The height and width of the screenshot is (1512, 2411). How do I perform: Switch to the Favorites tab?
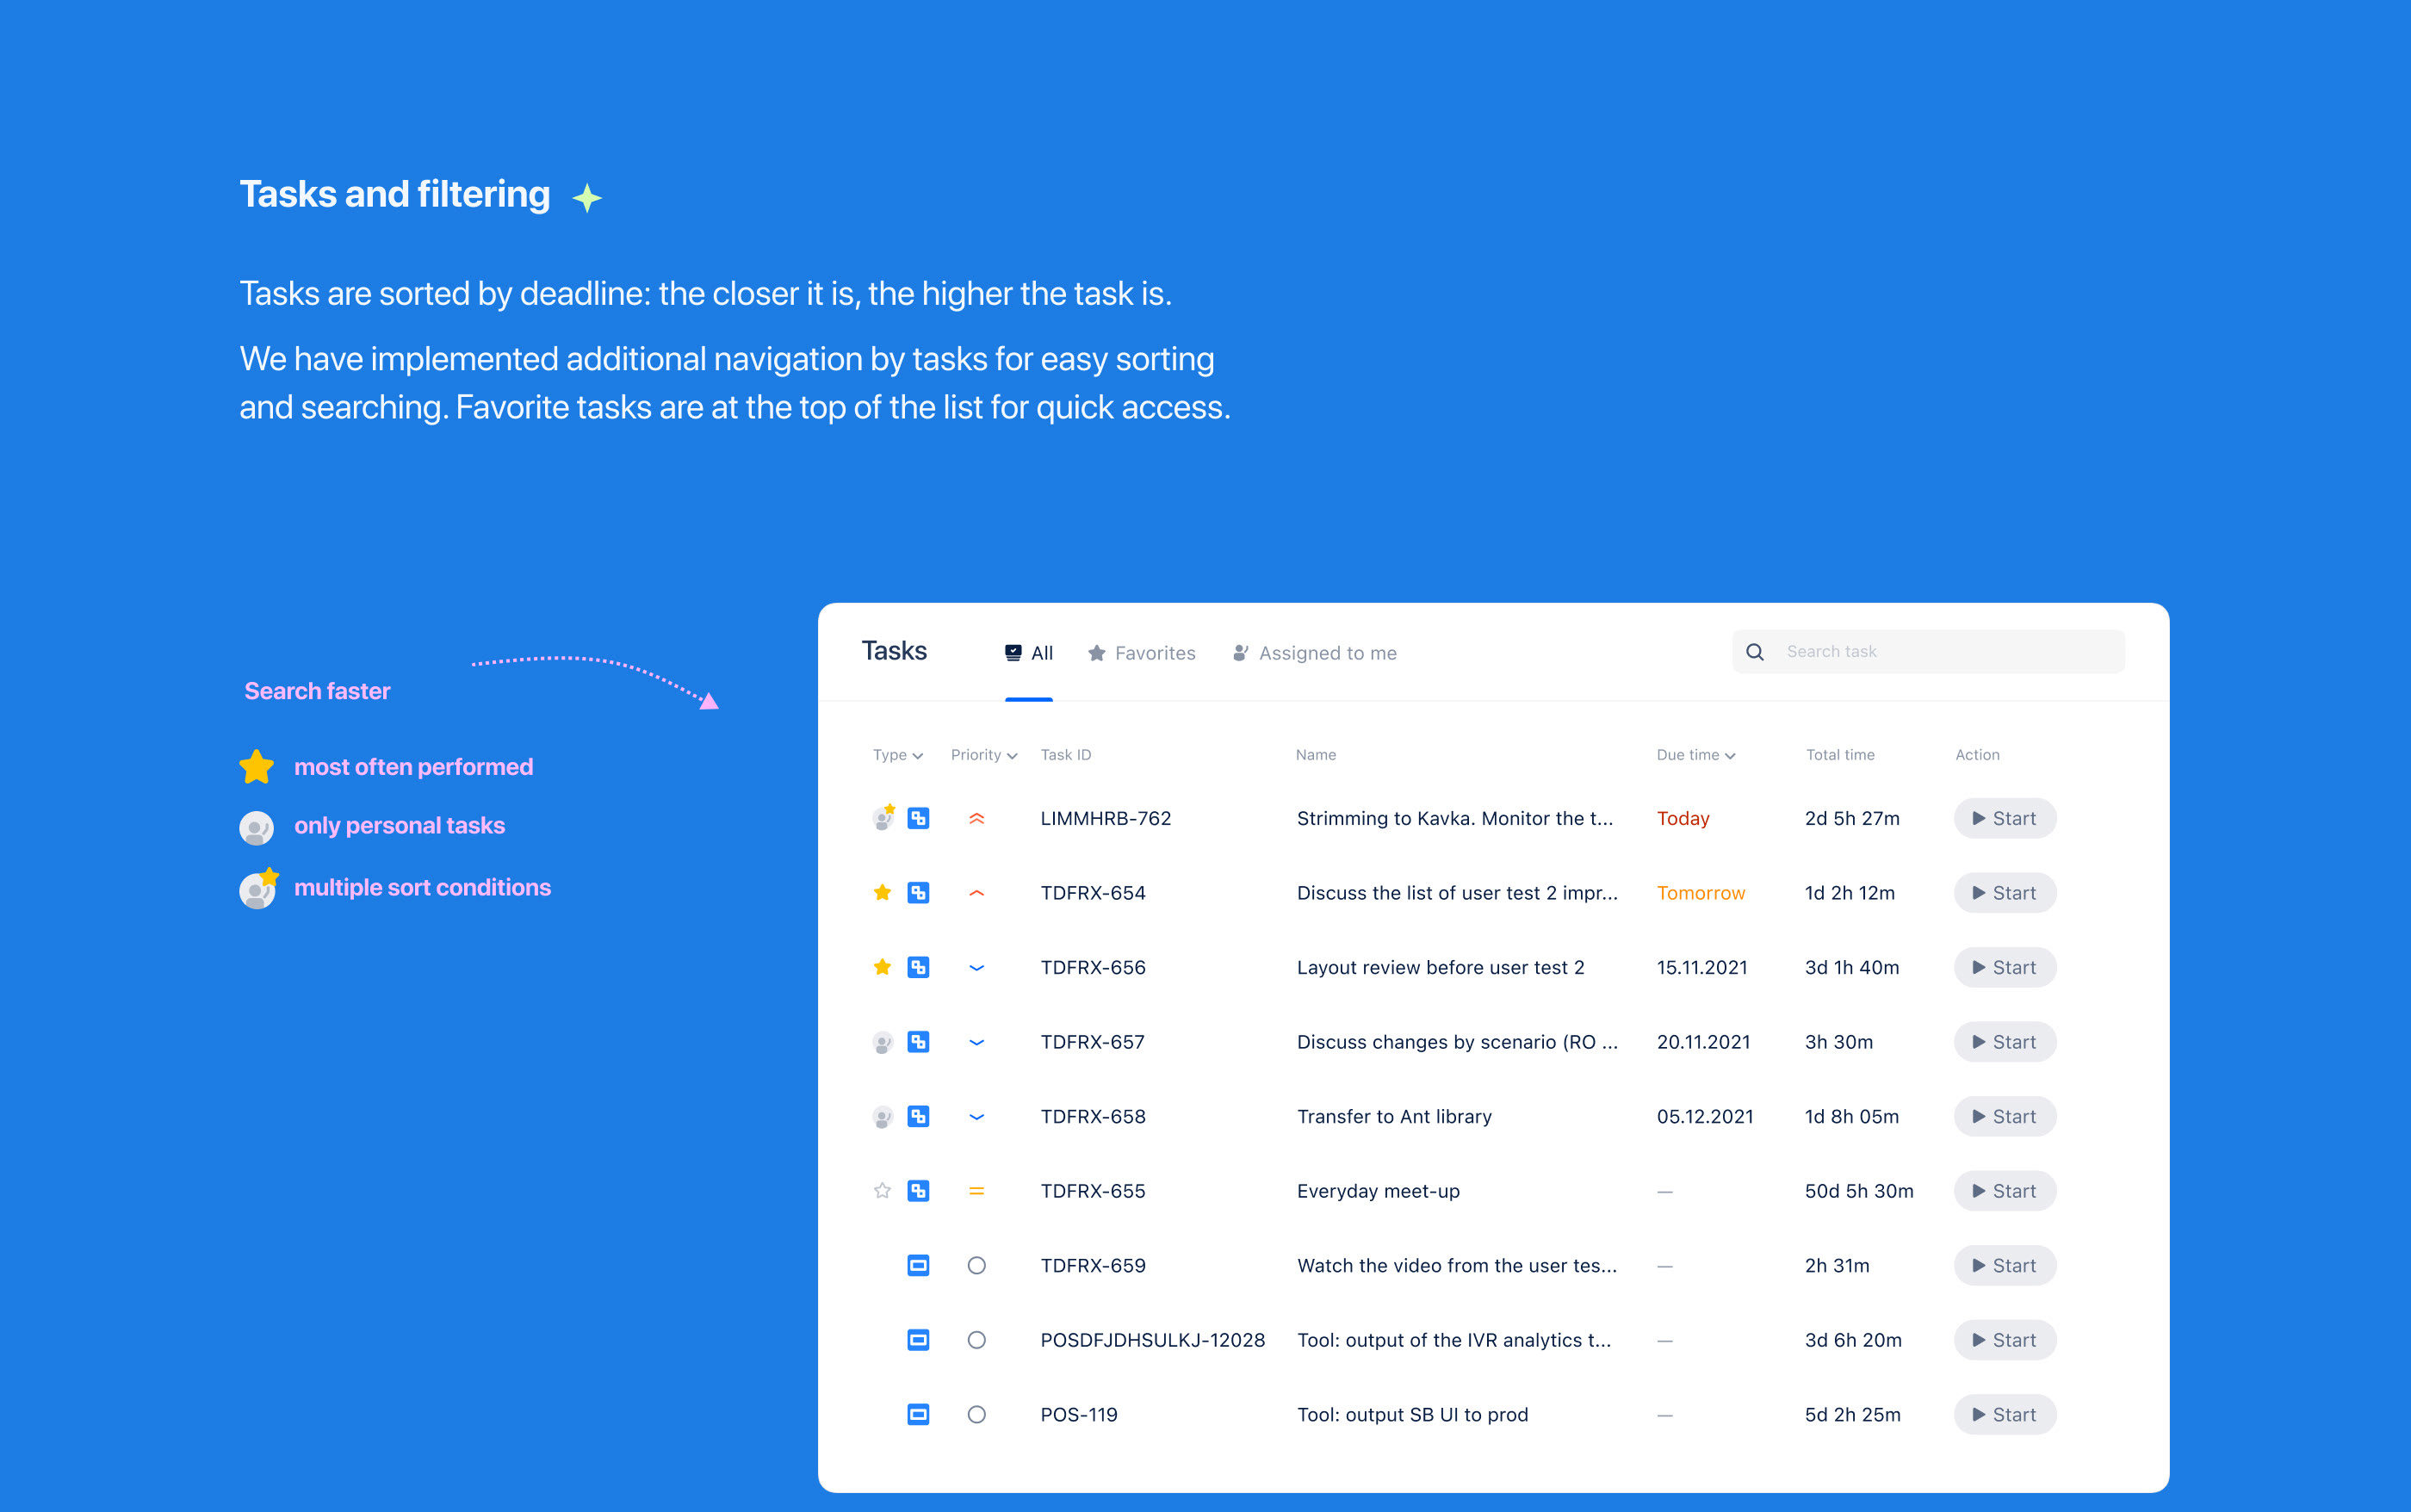point(1141,653)
